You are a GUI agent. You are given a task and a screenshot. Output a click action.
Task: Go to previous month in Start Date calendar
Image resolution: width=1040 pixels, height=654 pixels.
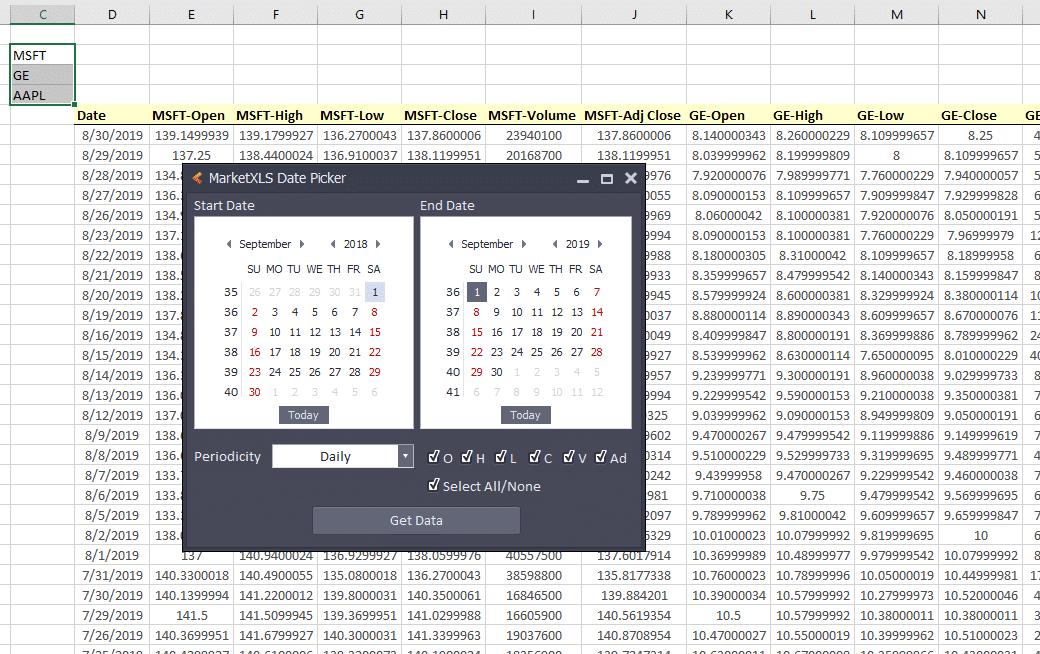point(229,244)
